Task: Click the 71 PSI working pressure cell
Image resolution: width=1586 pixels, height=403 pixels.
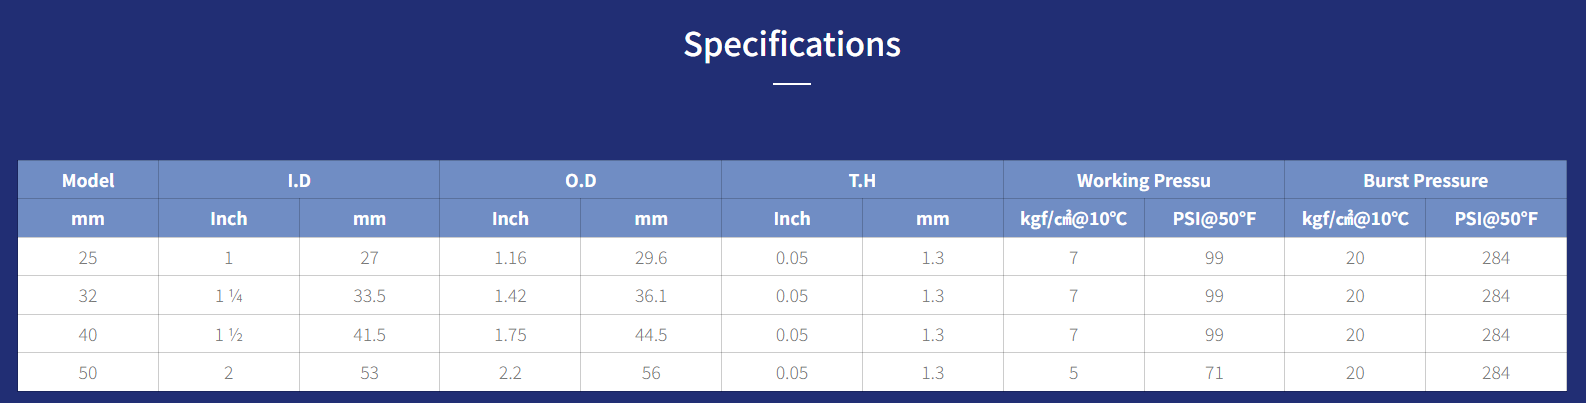Action: tap(1214, 372)
